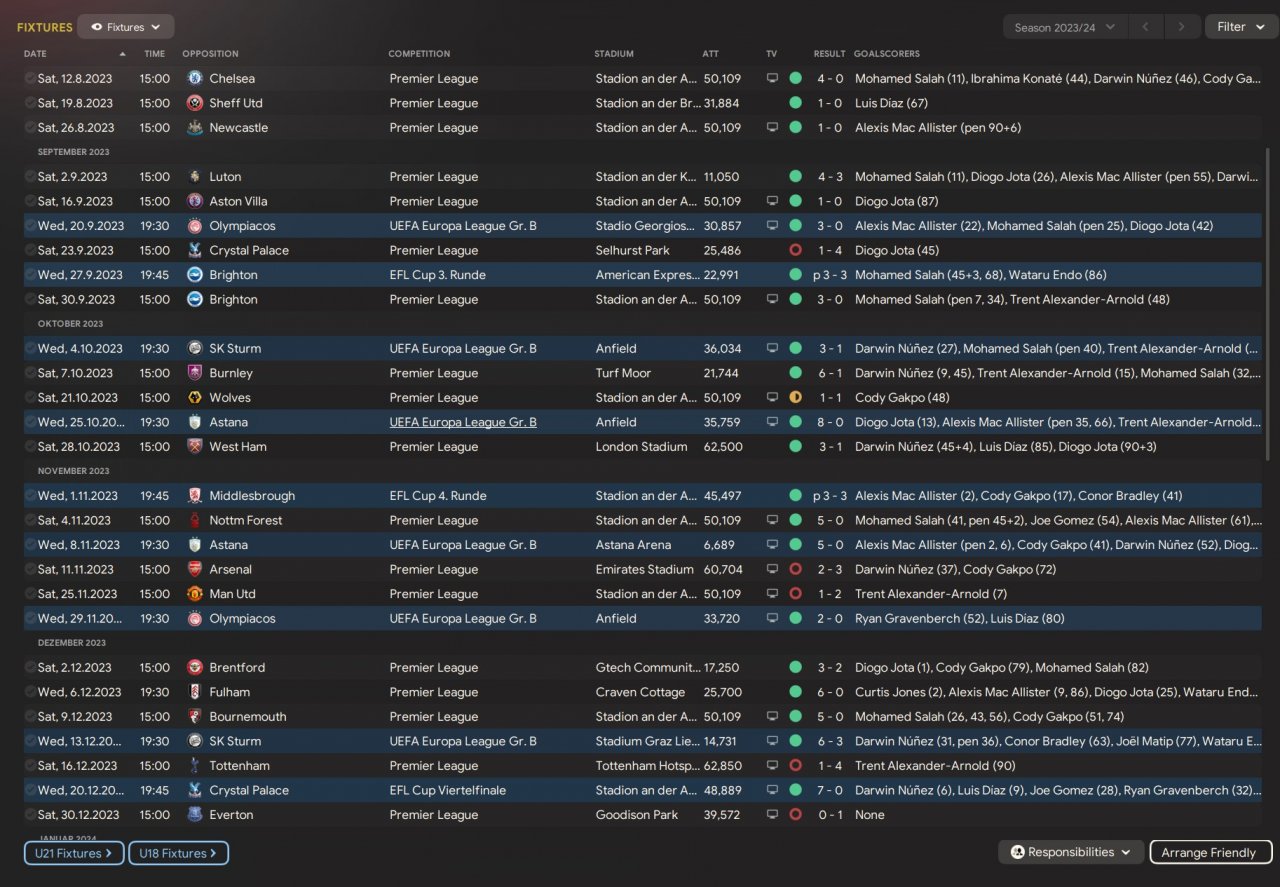Sort by the STADIUM column header
Image resolution: width=1280 pixels, height=887 pixels.
[614, 54]
